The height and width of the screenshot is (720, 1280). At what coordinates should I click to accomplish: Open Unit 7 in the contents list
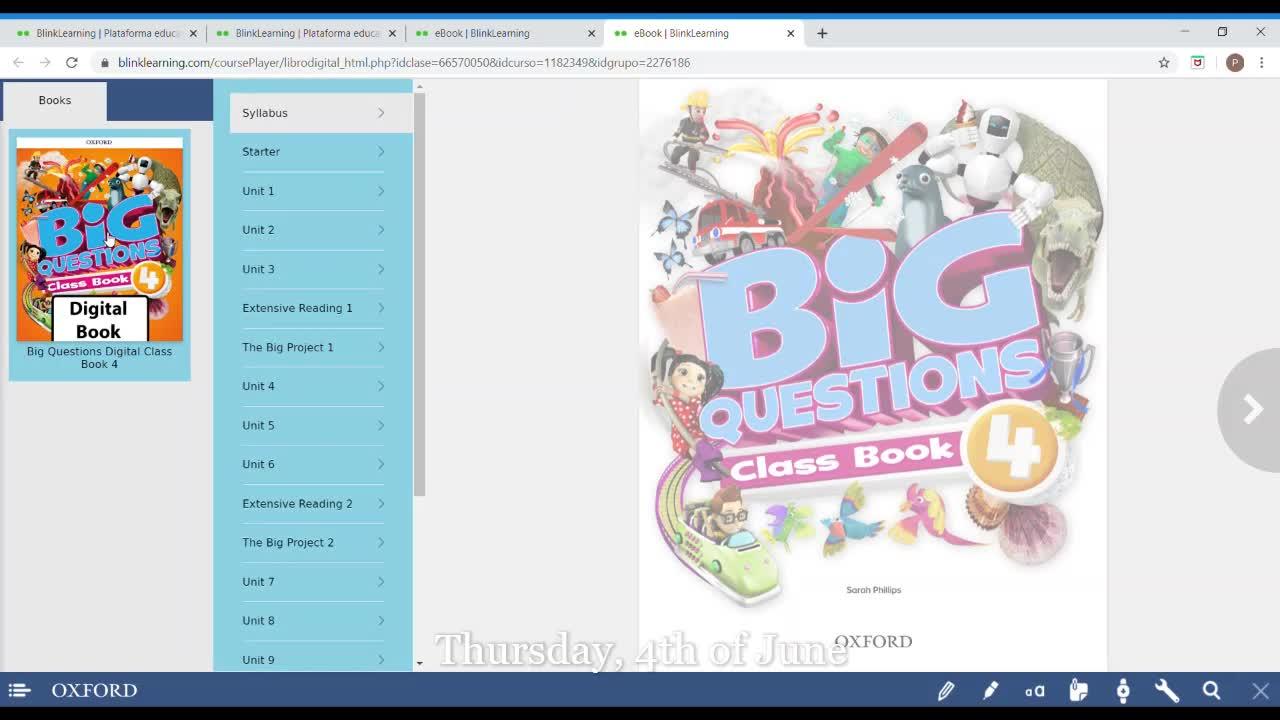(313, 581)
